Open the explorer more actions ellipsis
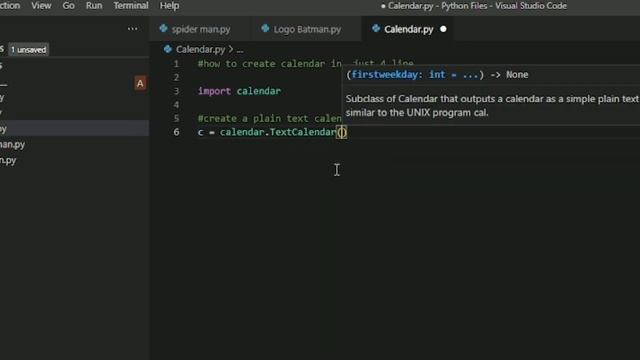640x360 pixels. tap(133, 29)
